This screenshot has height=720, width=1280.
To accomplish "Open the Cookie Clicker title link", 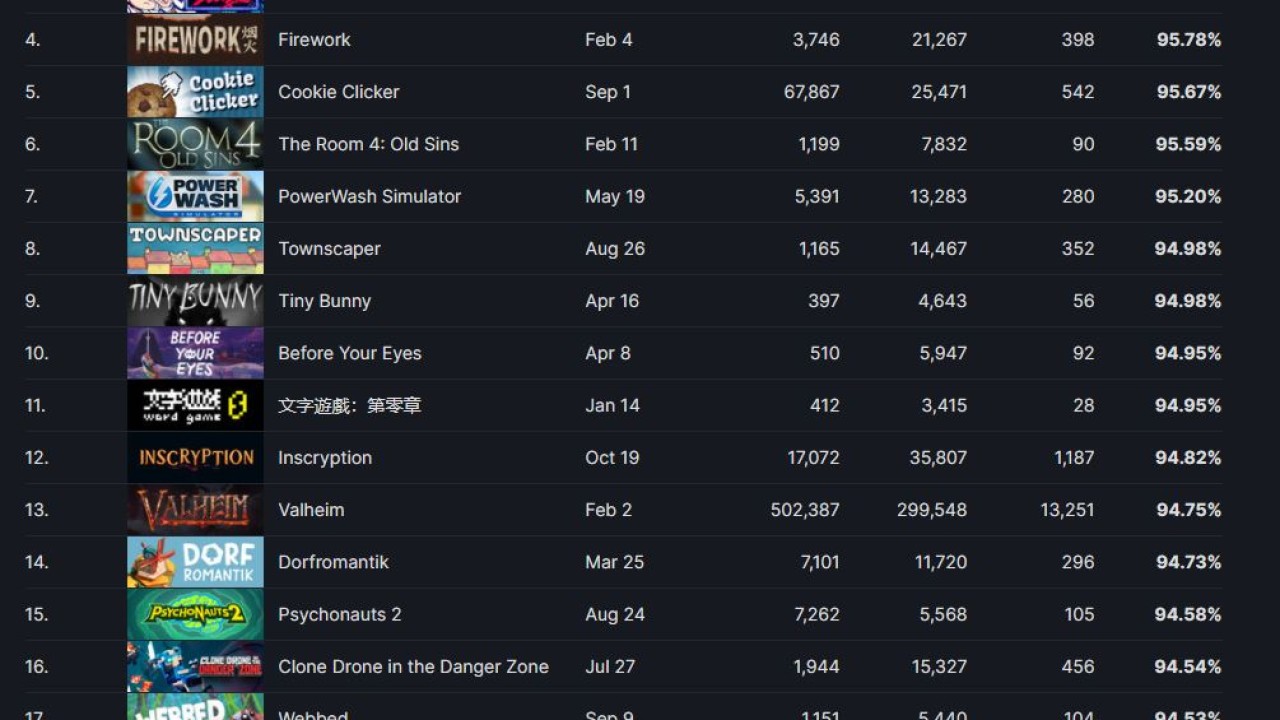I will (x=338, y=92).
